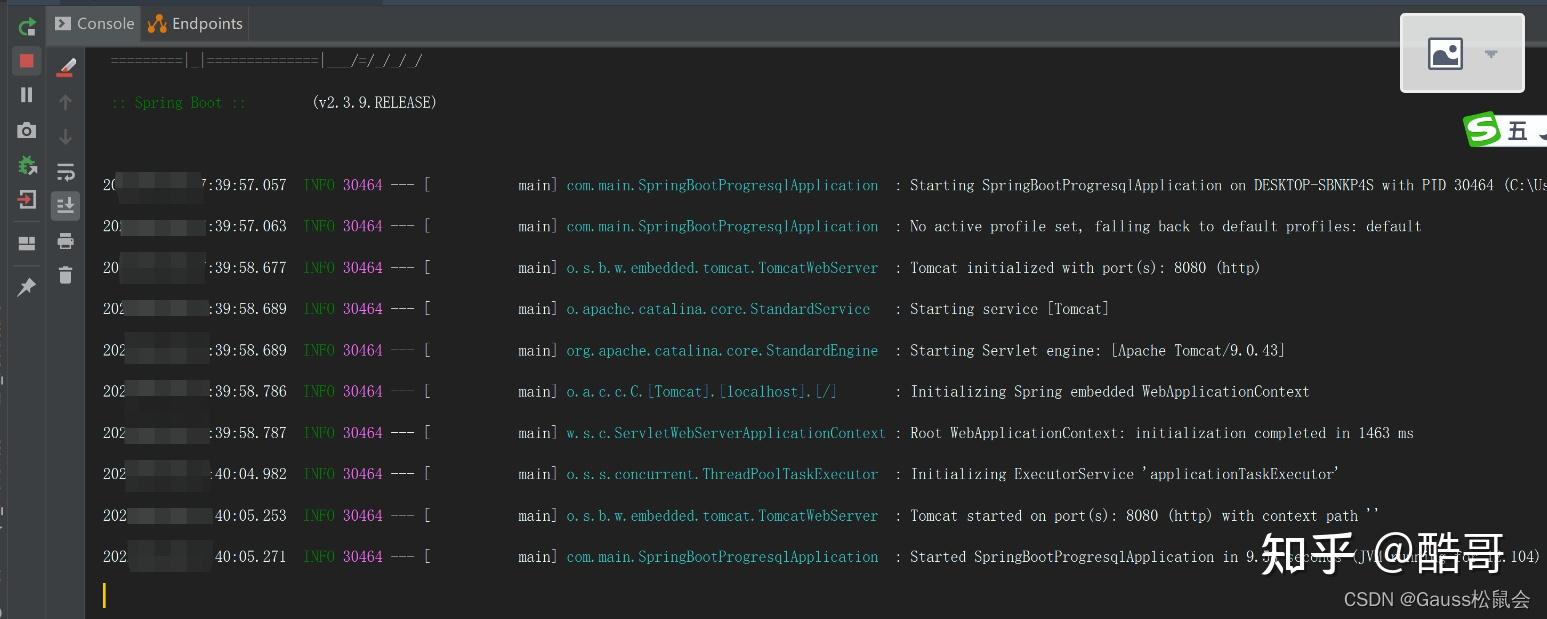Navigate down the stack trace arrow
This screenshot has width=1547, height=619.
coord(65,136)
